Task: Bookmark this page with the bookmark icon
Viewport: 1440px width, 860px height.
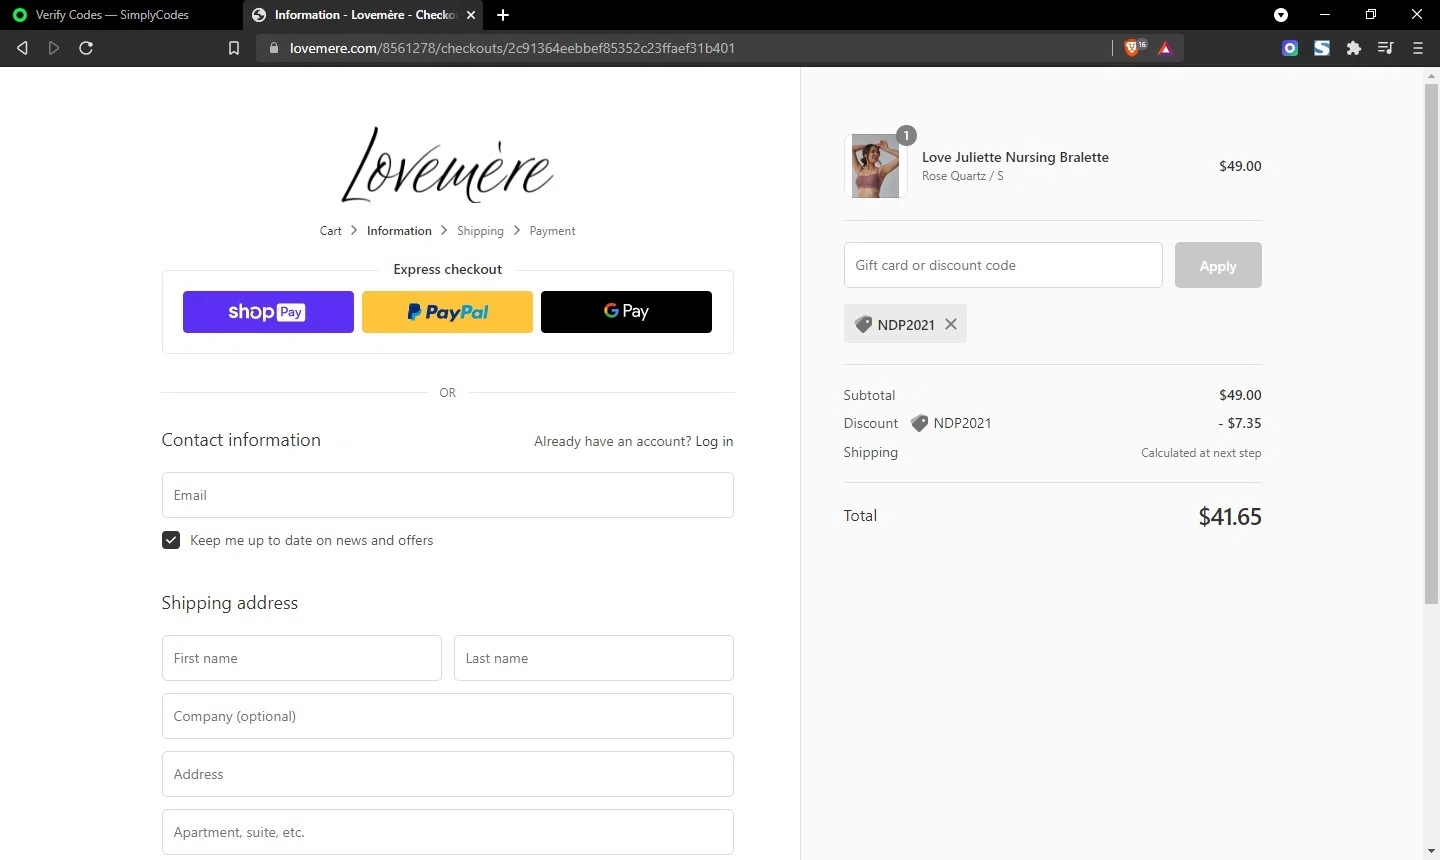Action: tap(234, 48)
